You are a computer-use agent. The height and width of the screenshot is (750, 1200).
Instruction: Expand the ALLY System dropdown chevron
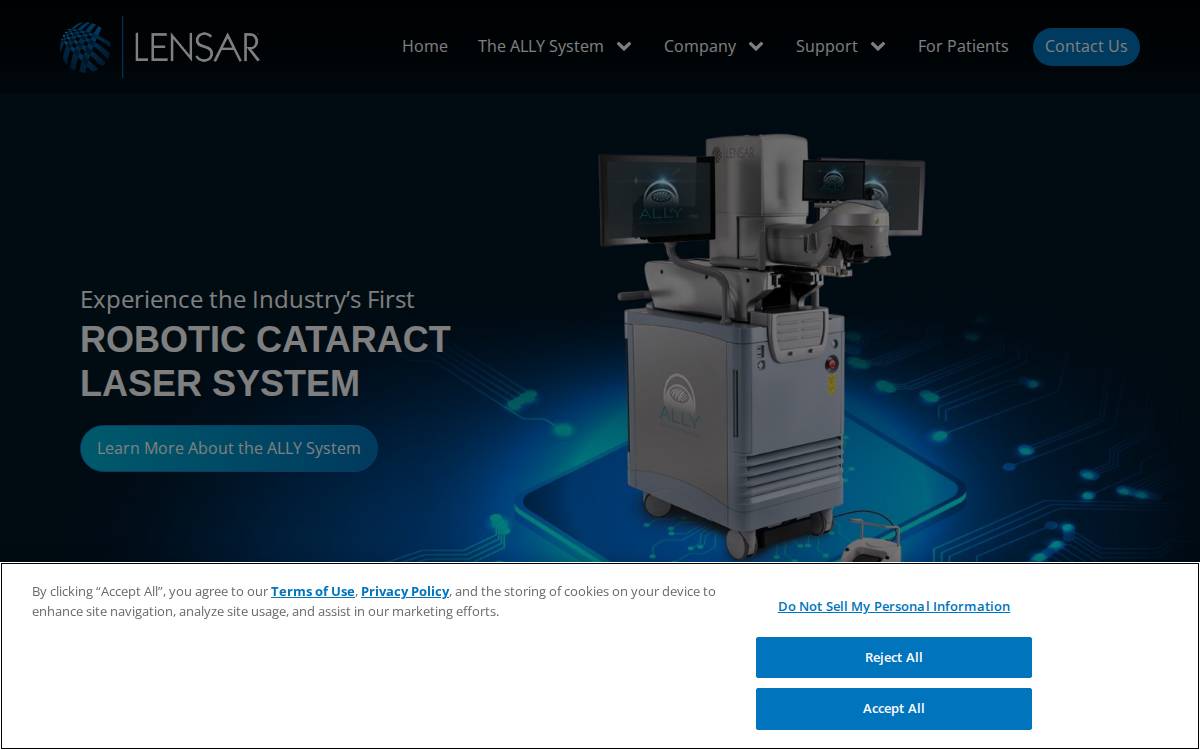point(624,46)
